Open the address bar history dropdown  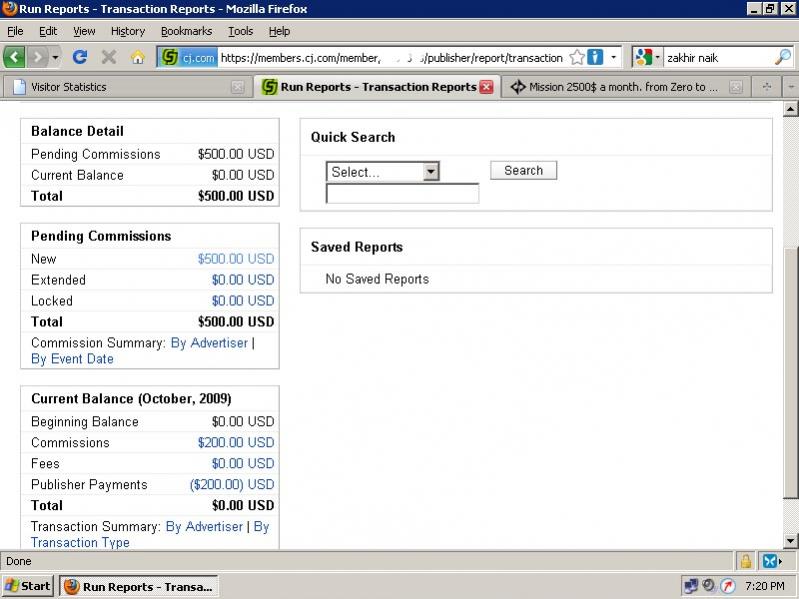point(614,57)
